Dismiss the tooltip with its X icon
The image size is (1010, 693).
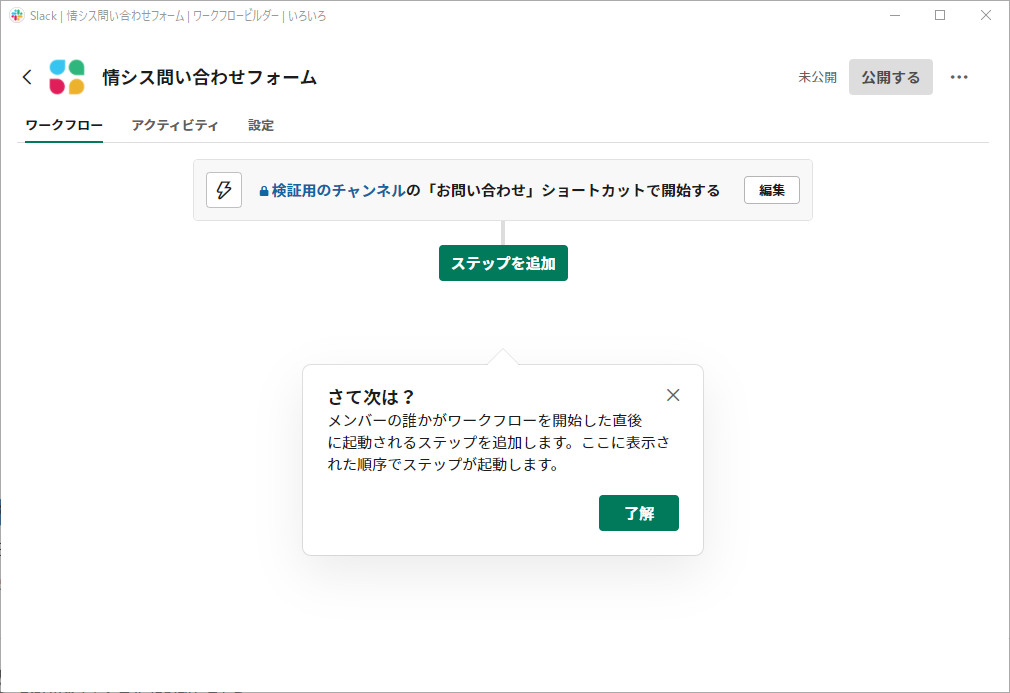[672, 395]
